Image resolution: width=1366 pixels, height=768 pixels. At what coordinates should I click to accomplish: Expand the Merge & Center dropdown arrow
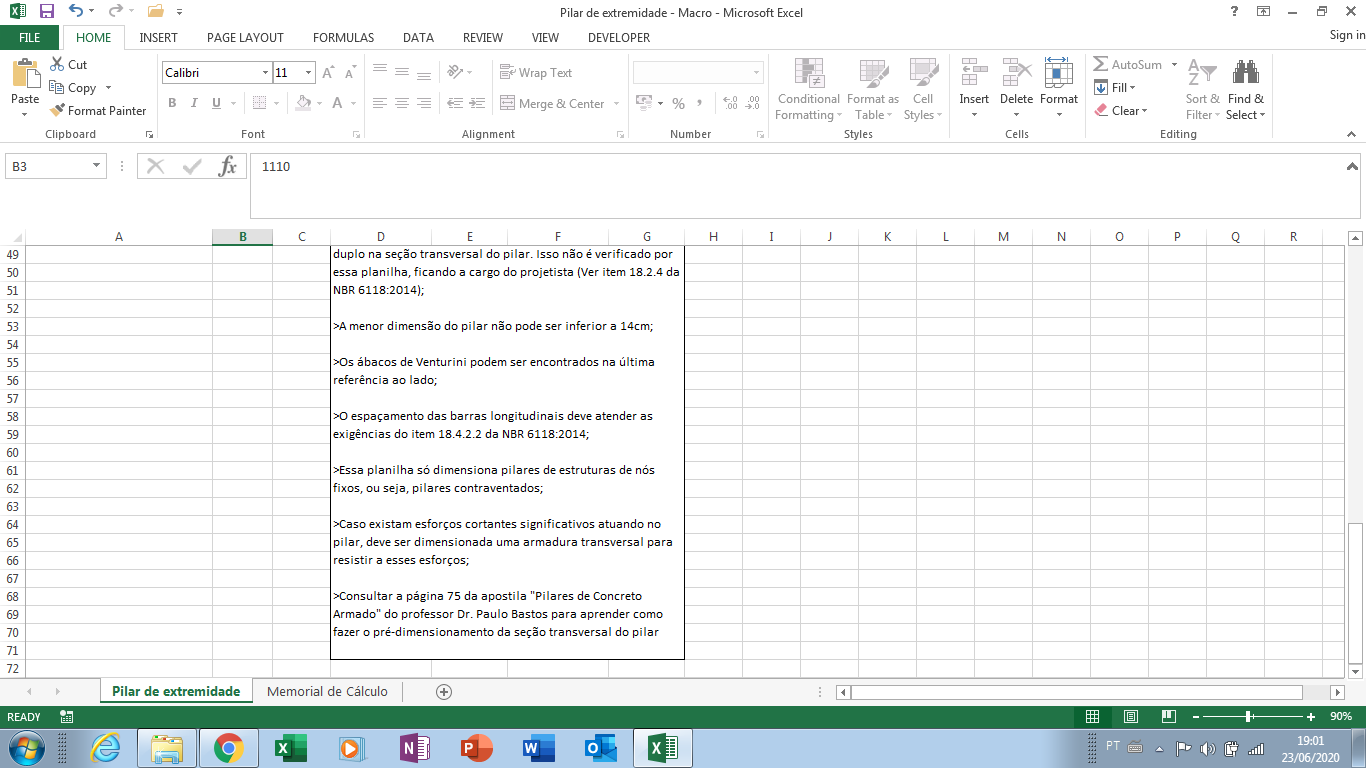(x=616, y=103)
